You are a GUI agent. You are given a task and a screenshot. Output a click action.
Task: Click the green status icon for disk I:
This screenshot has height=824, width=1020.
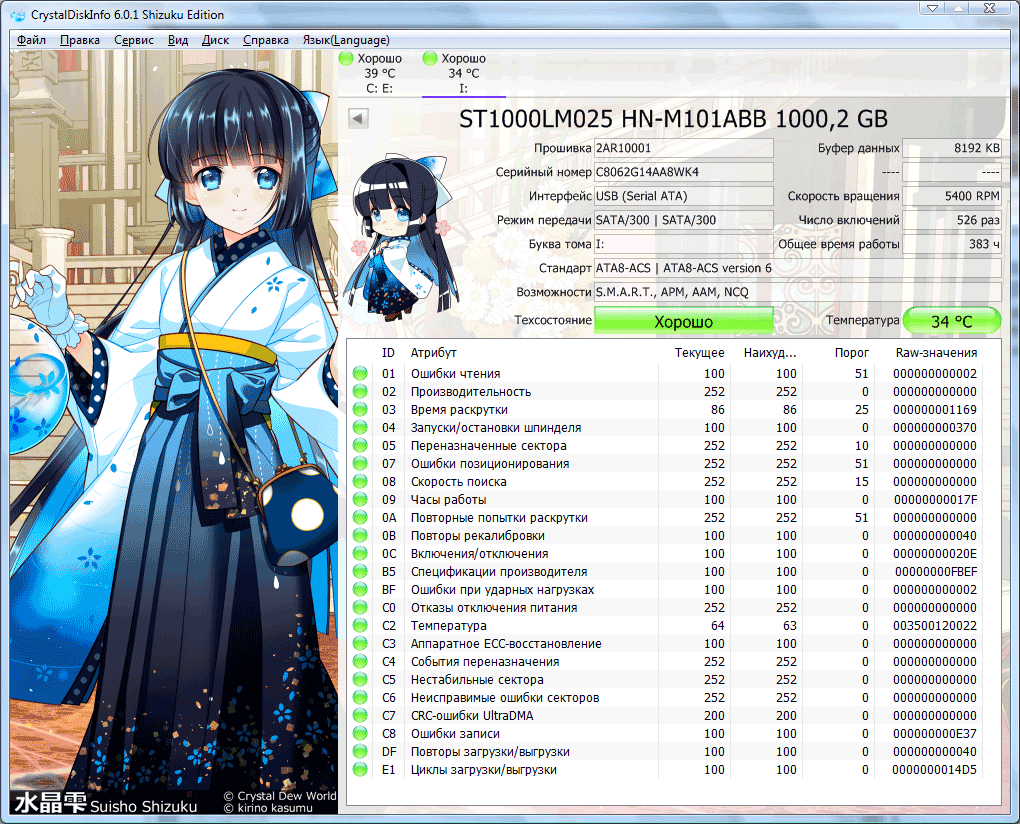click(430, 59)
